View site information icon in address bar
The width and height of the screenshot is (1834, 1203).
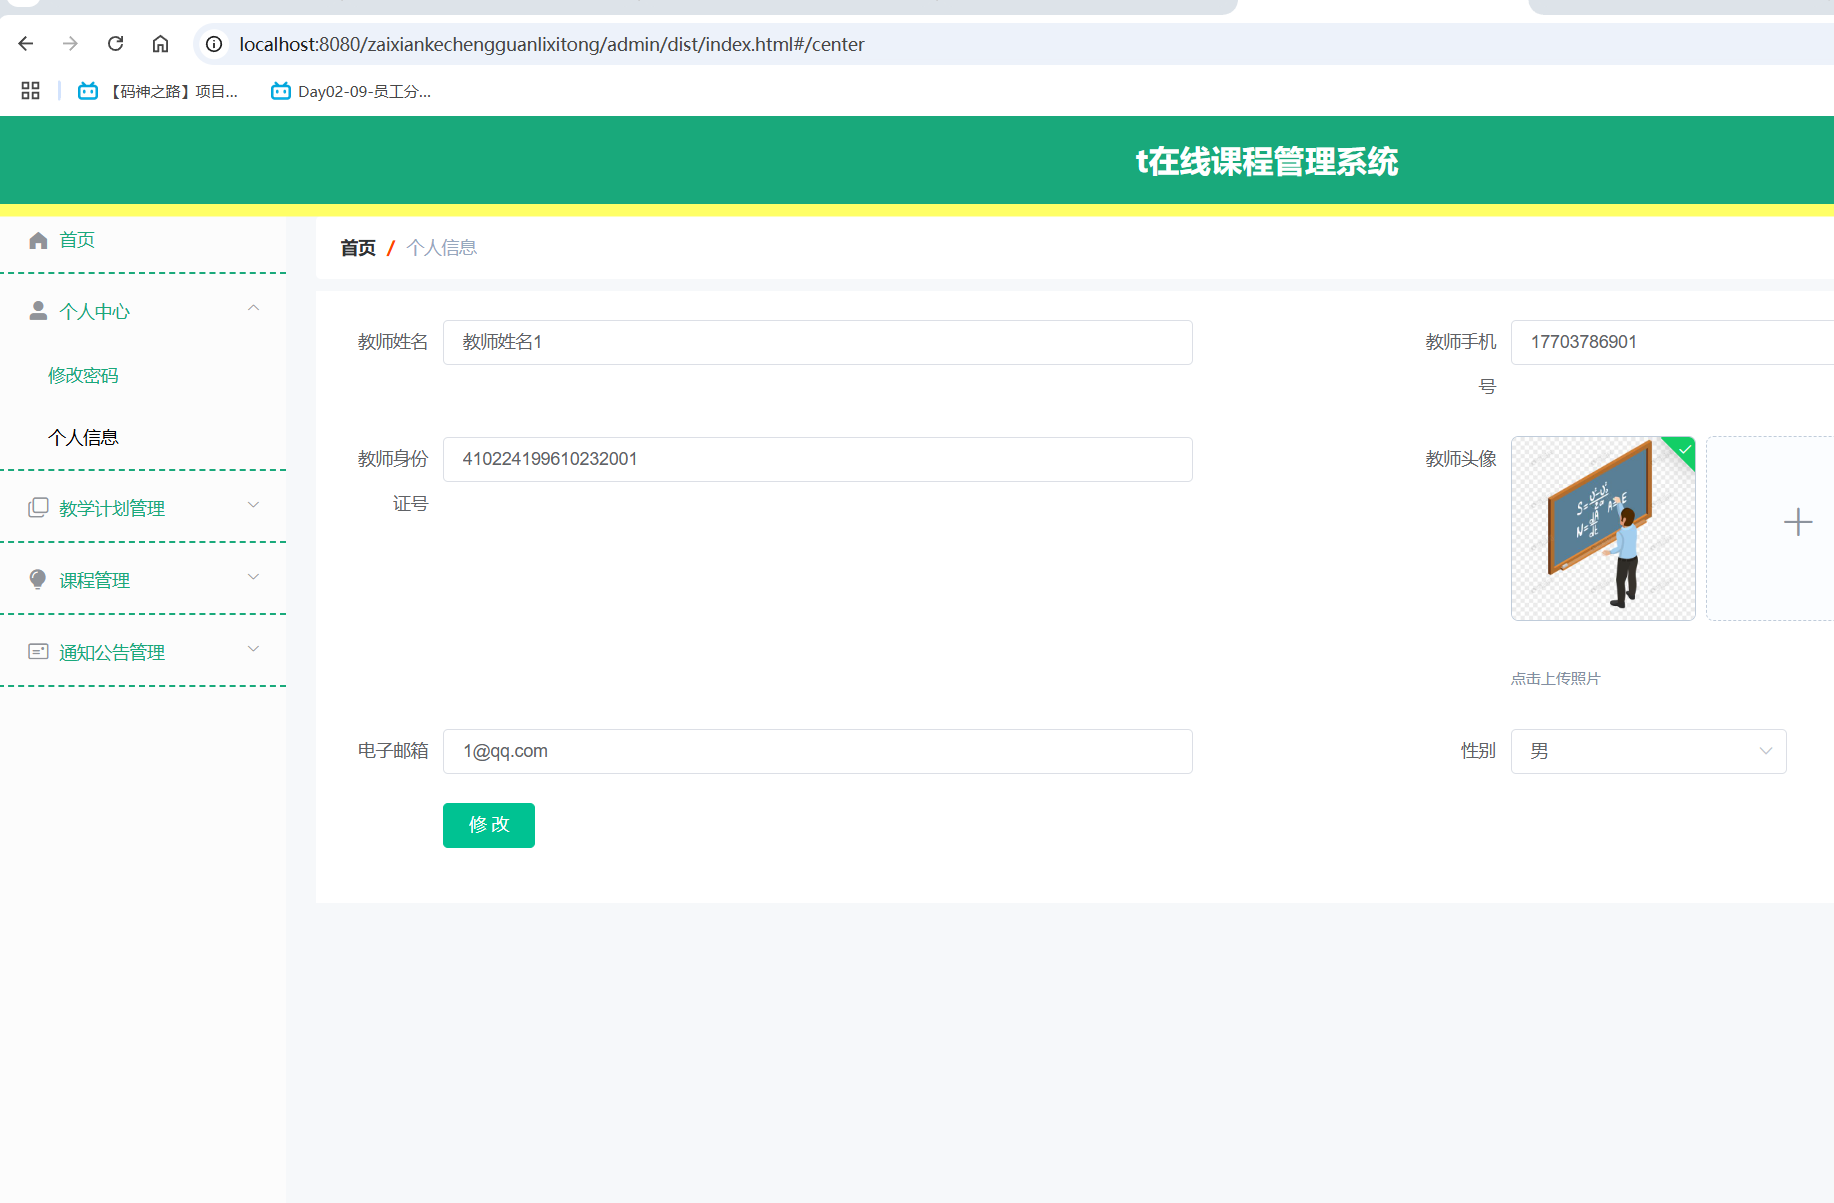pyautogui.click(x=214, y=44)
